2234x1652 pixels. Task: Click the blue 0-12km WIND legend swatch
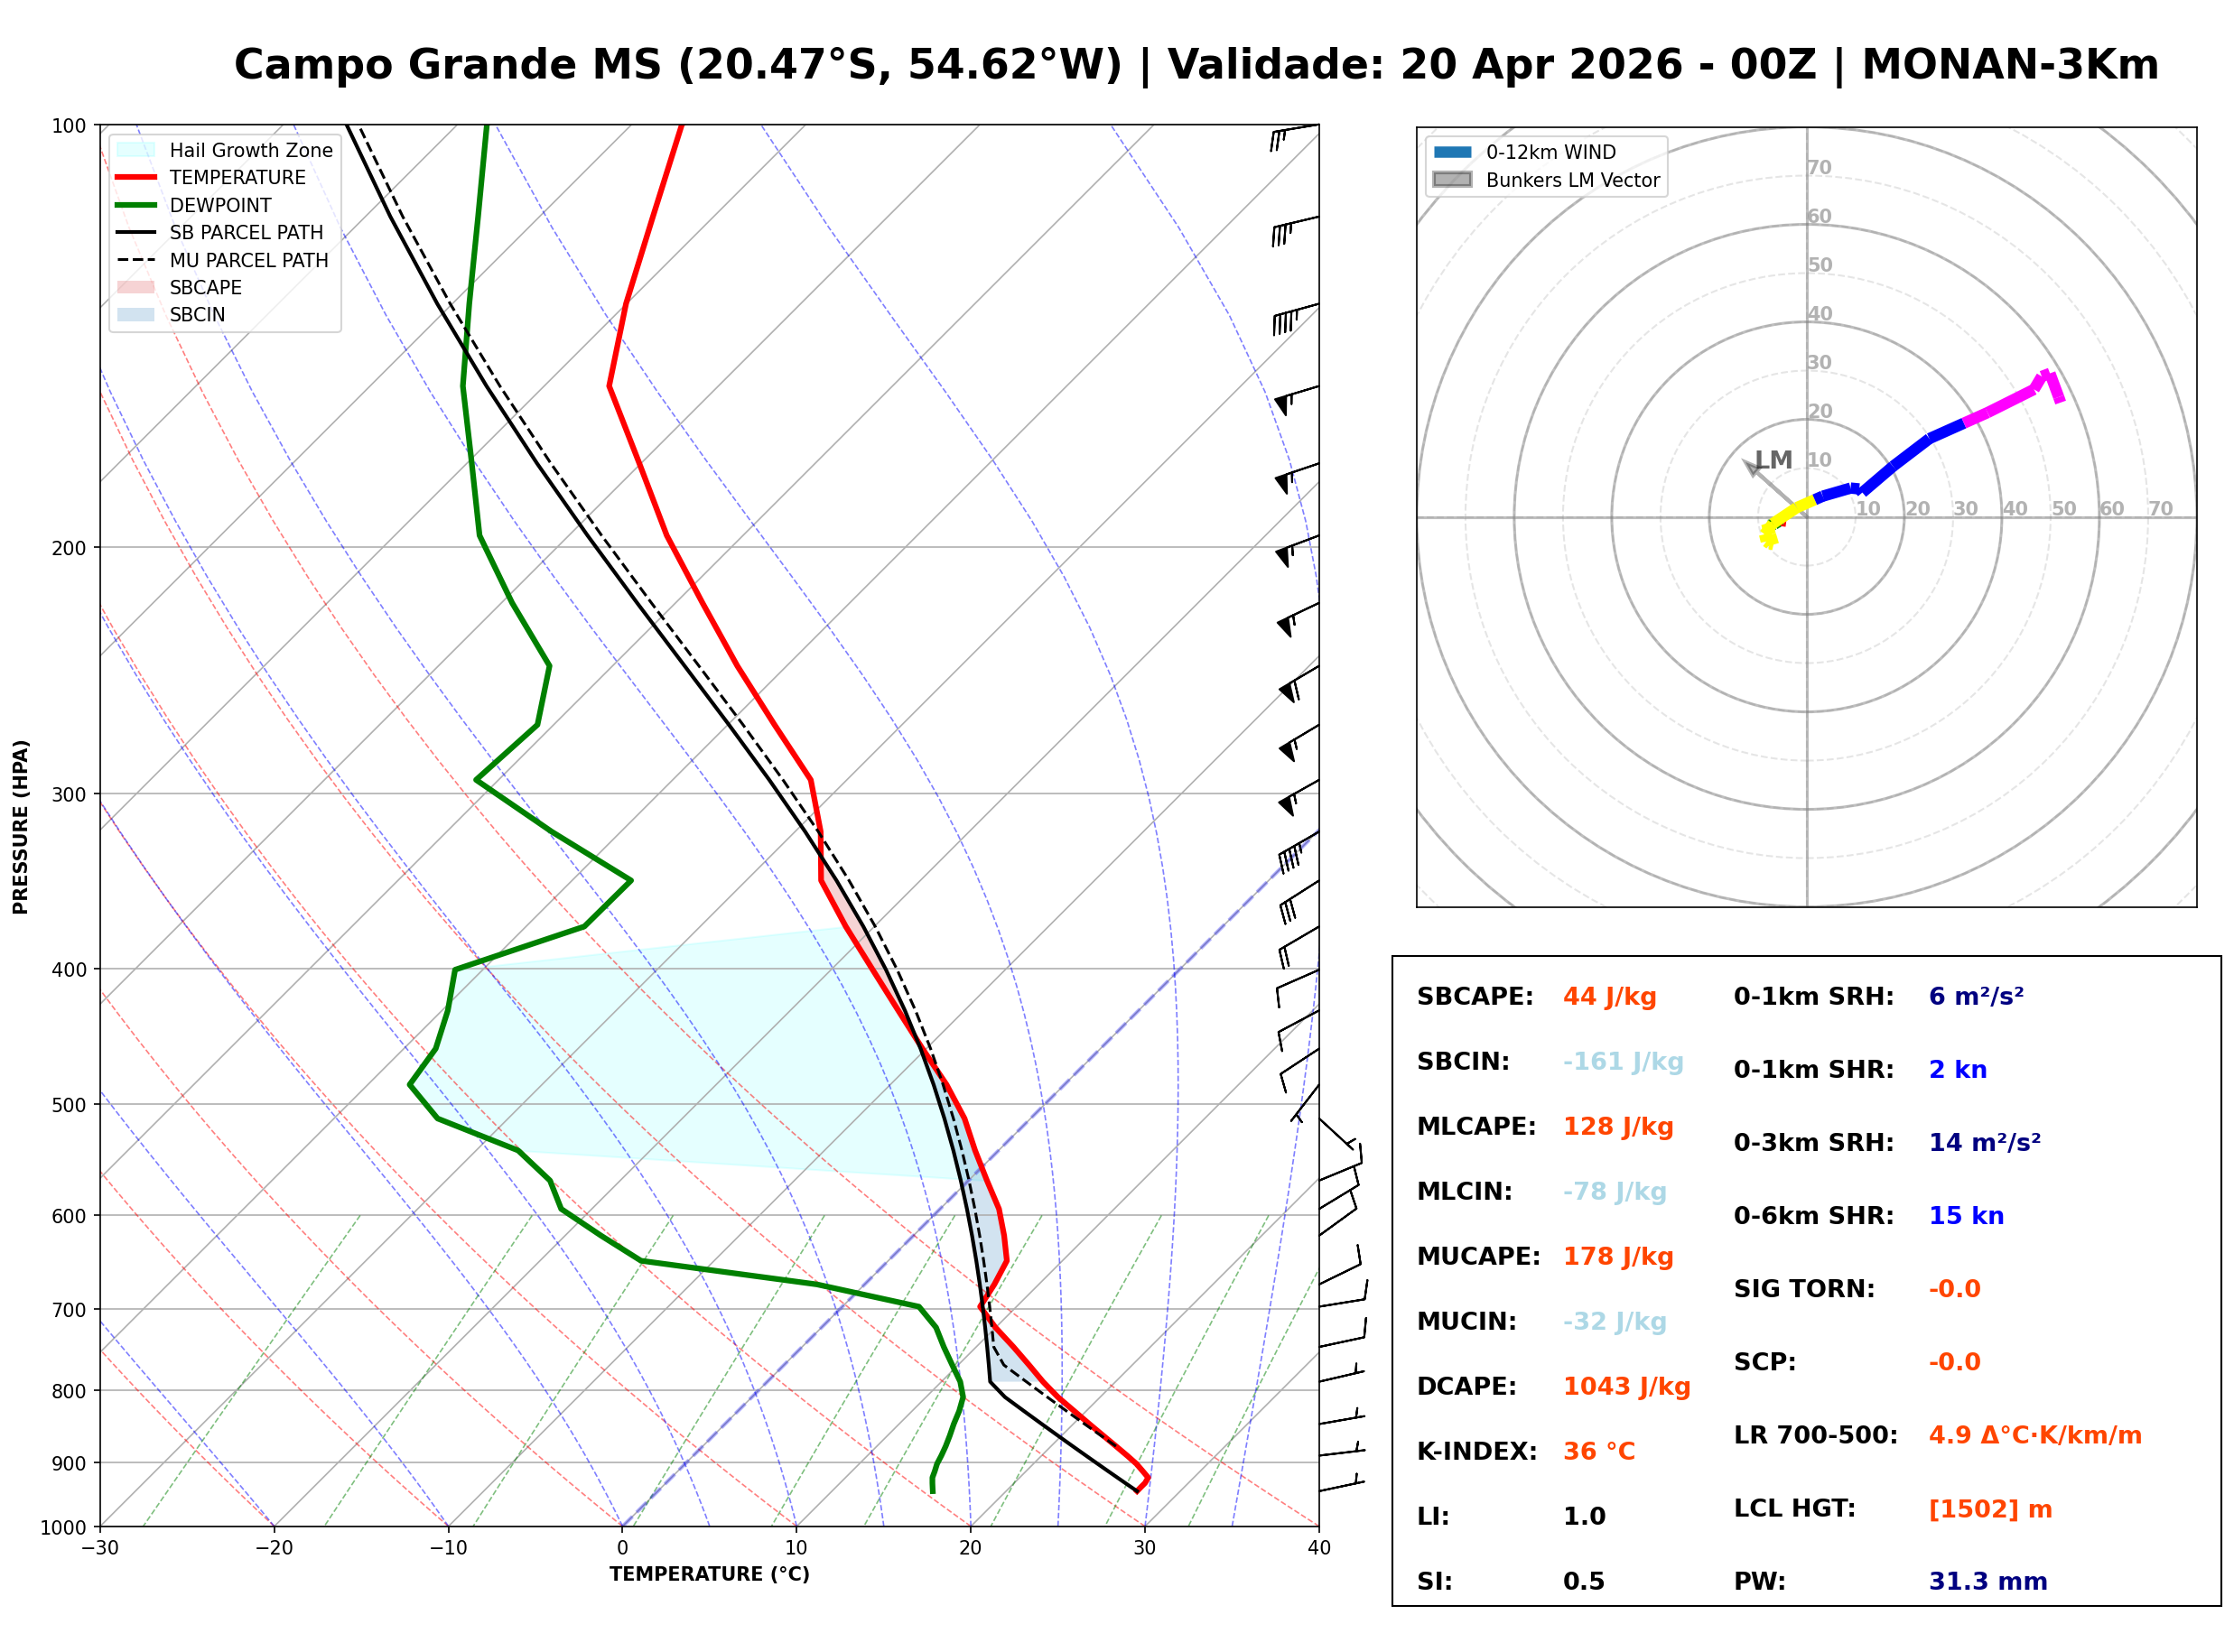(1452, 153)
